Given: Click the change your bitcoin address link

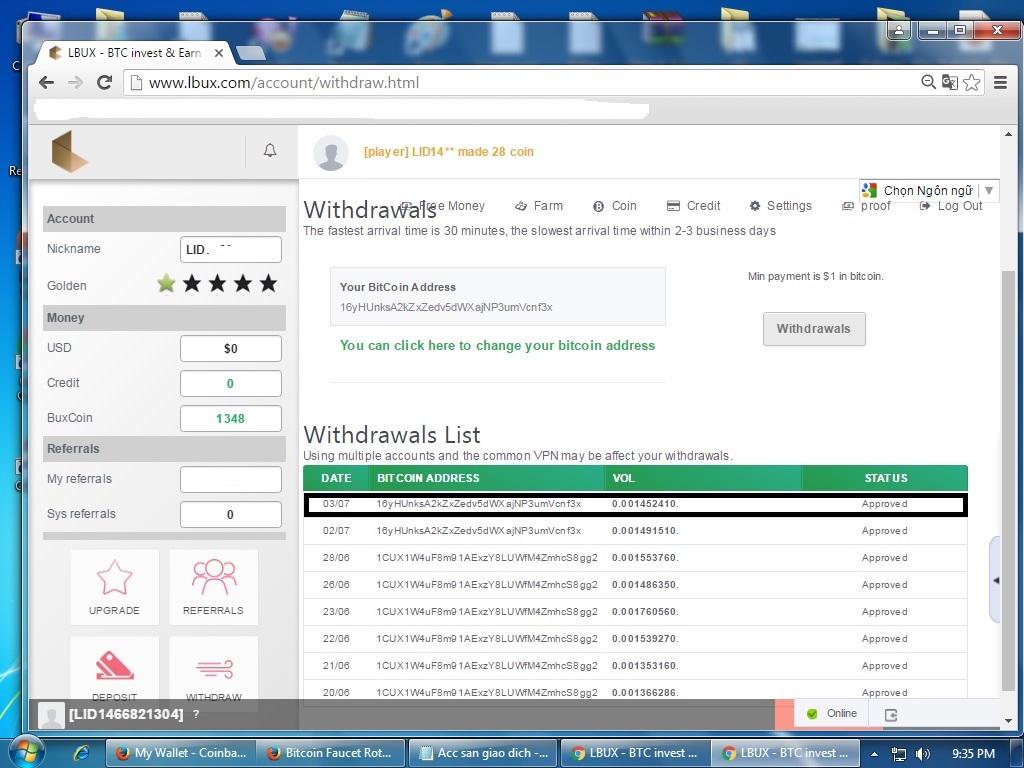Looking at the screenshot, I should click(x=497, y=345).
